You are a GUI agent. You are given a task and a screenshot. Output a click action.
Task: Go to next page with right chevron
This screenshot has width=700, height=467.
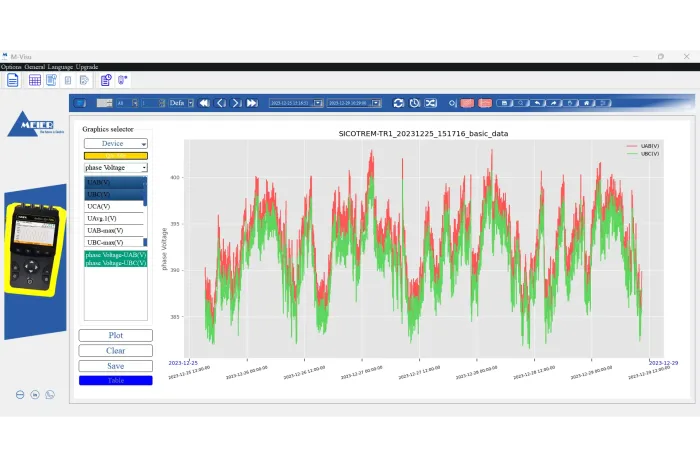pos(236,103)
